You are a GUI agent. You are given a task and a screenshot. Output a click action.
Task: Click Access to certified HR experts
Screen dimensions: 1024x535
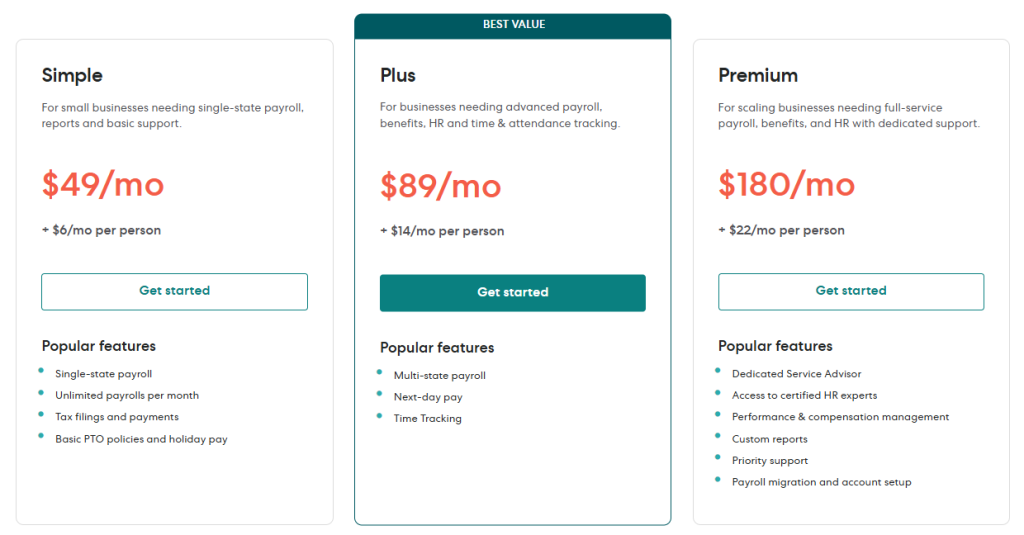[x=804, y=395]
